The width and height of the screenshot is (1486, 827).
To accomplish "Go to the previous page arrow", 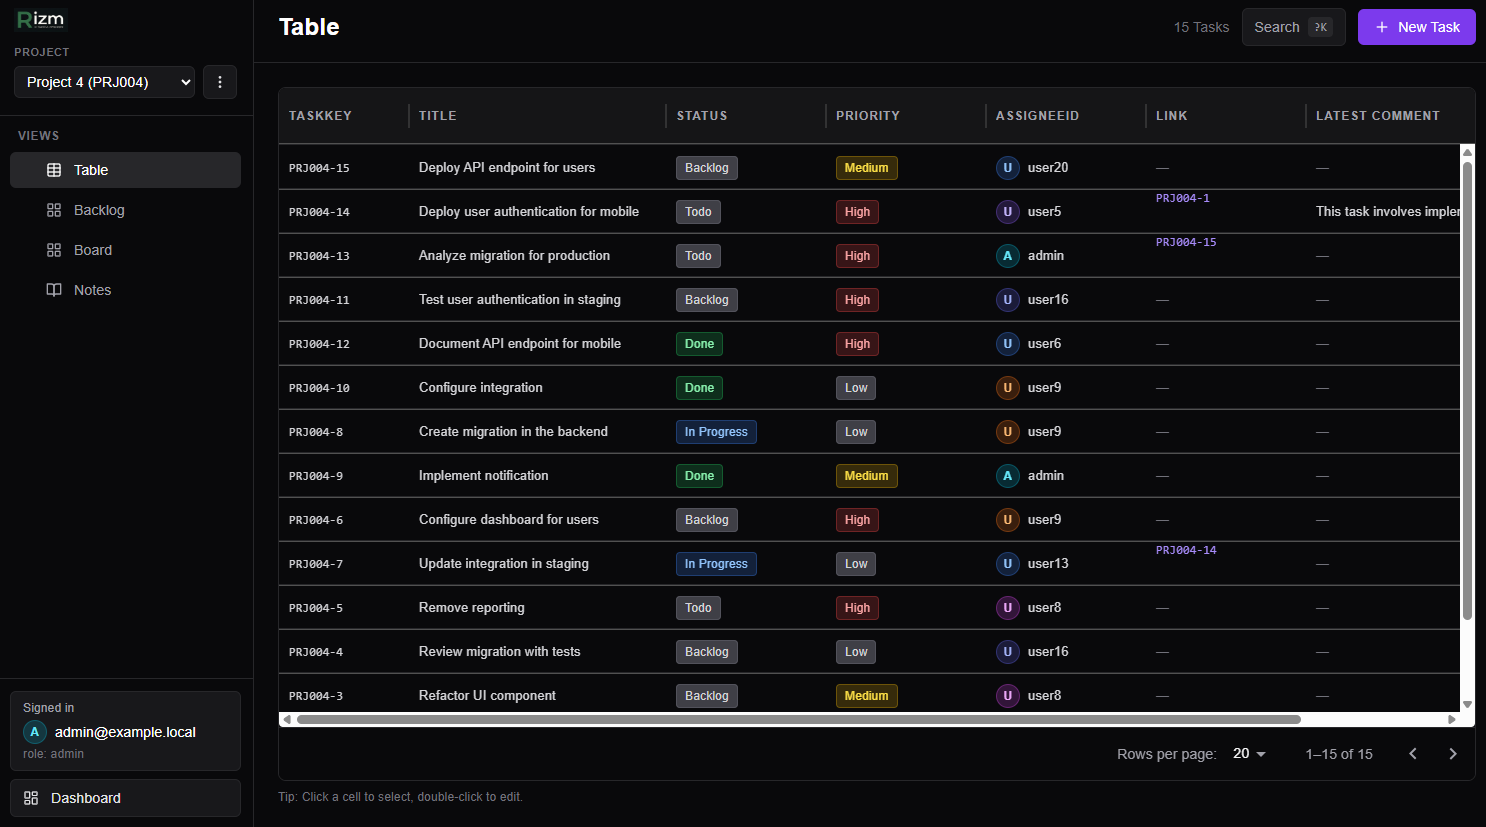I will (x=1413, y=754).
